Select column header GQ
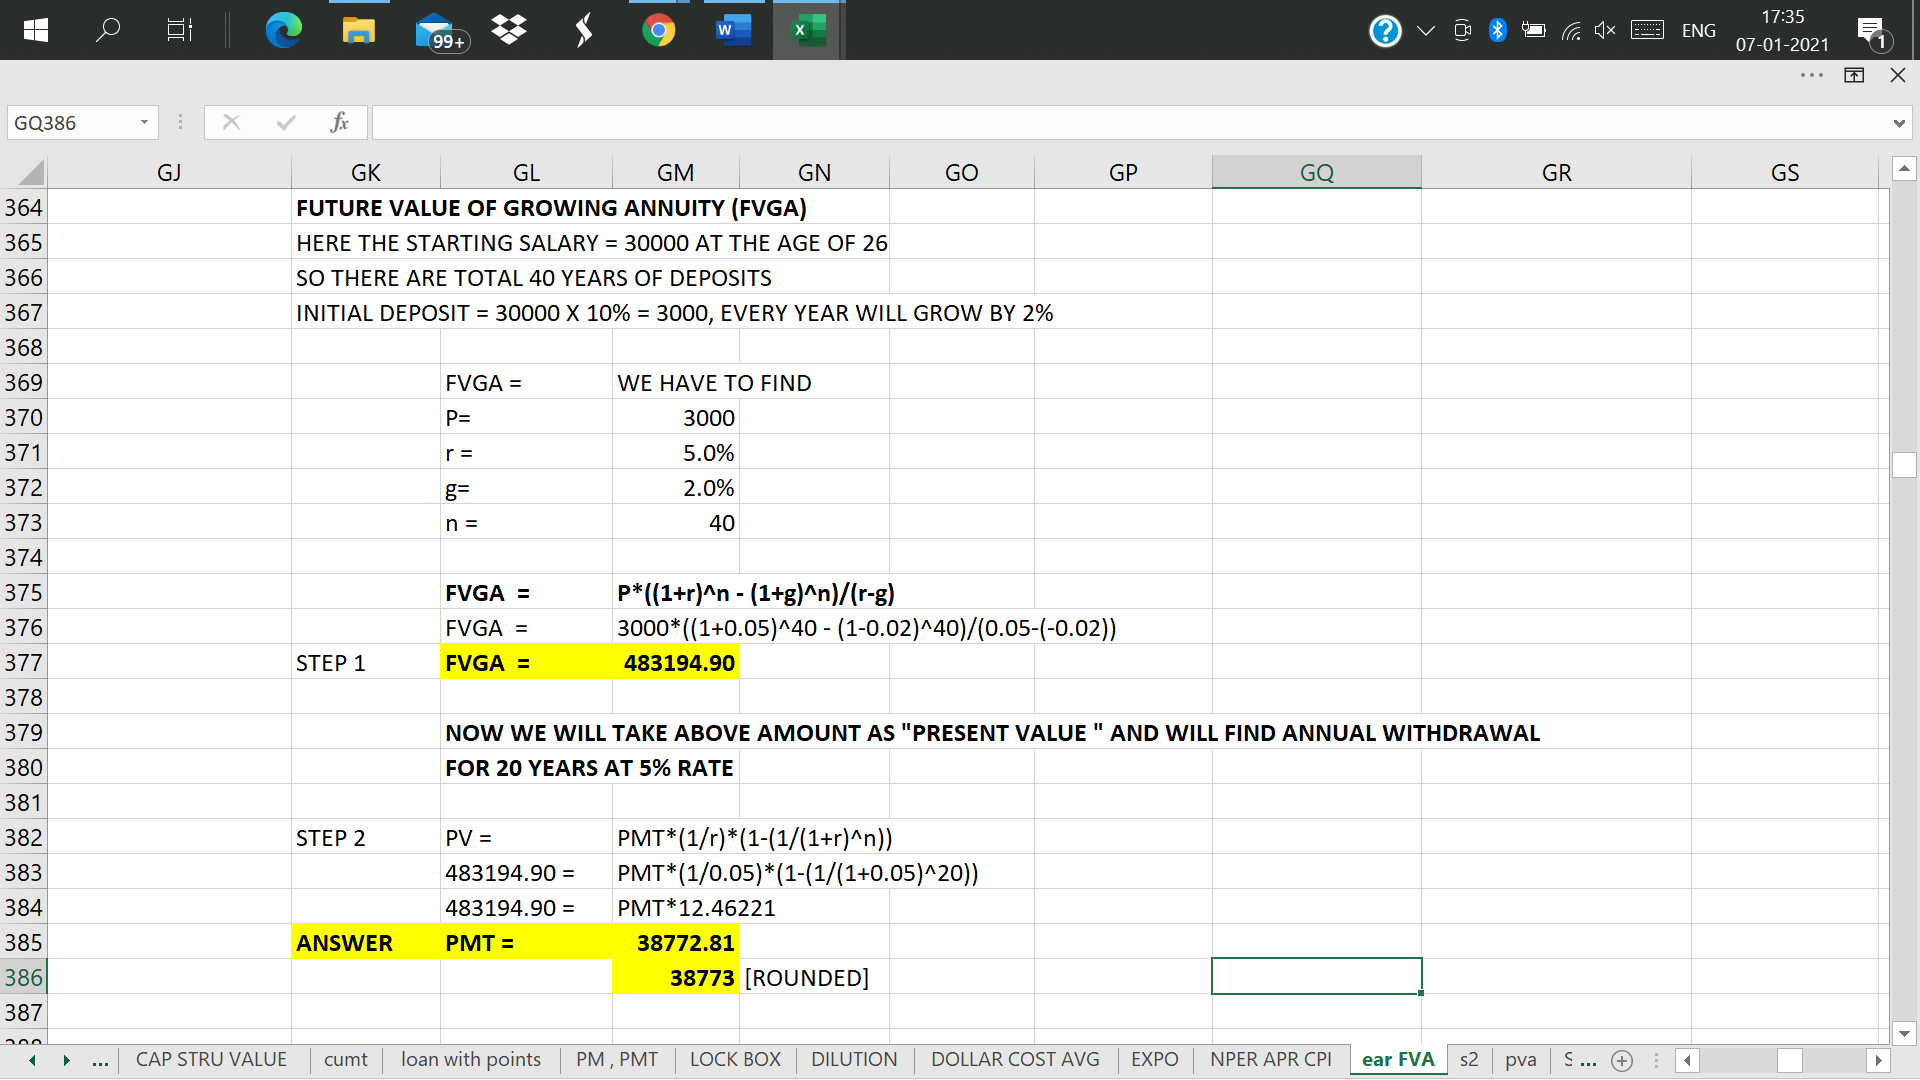Viewport: 1920px width, 1080px height. [x=1316, y=172]
